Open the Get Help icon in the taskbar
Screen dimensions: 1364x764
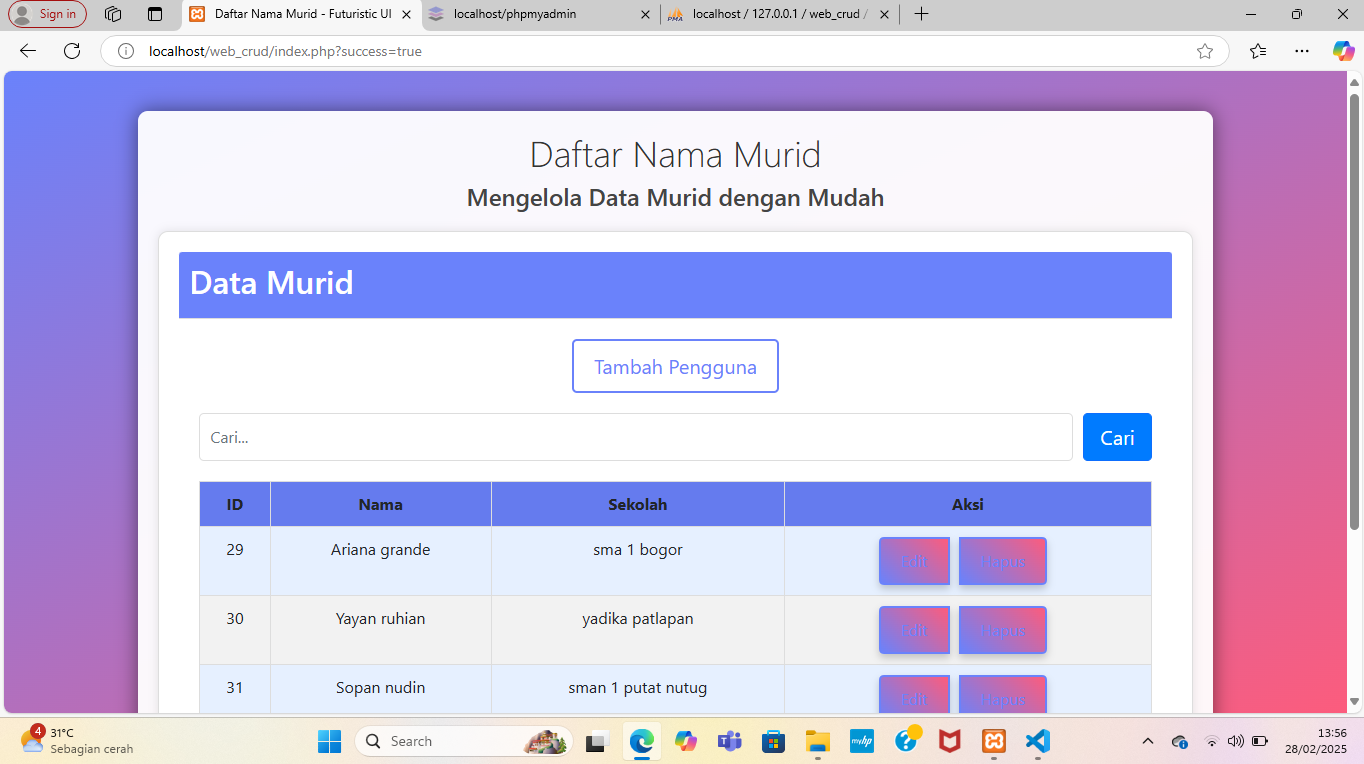tap(907, 739)
